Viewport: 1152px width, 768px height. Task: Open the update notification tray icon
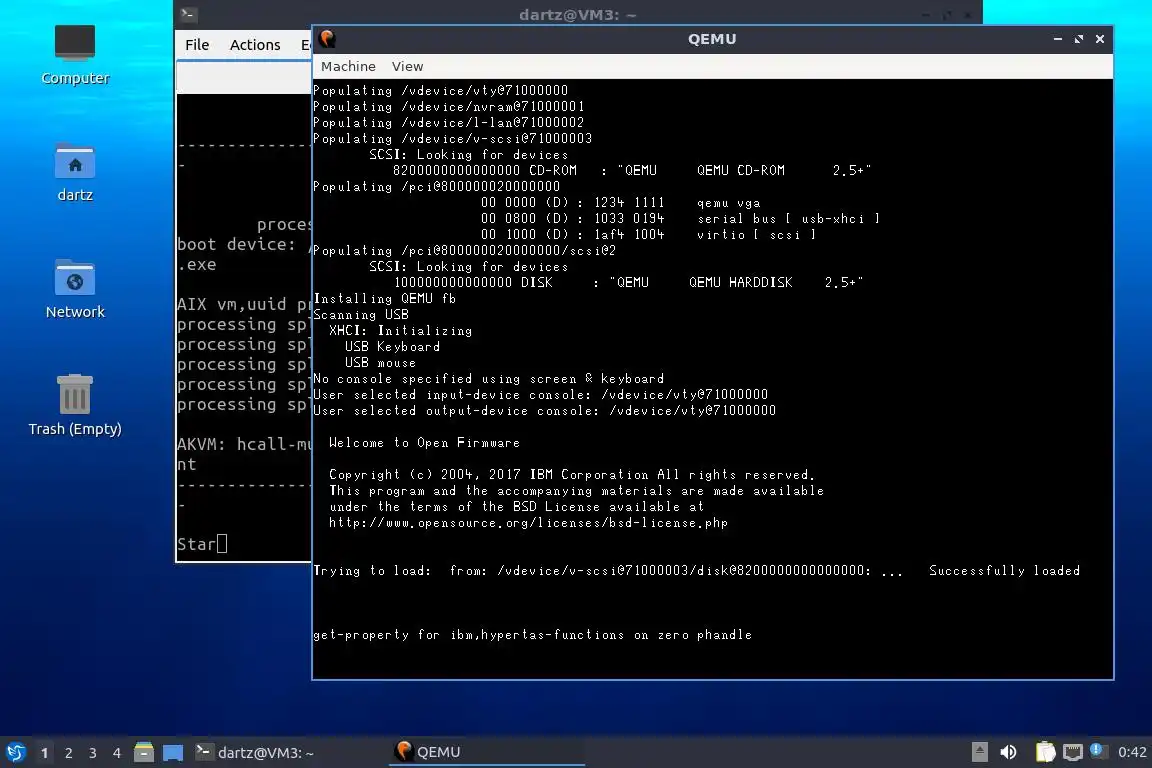pyautogui.click(x=1097, y=750)
